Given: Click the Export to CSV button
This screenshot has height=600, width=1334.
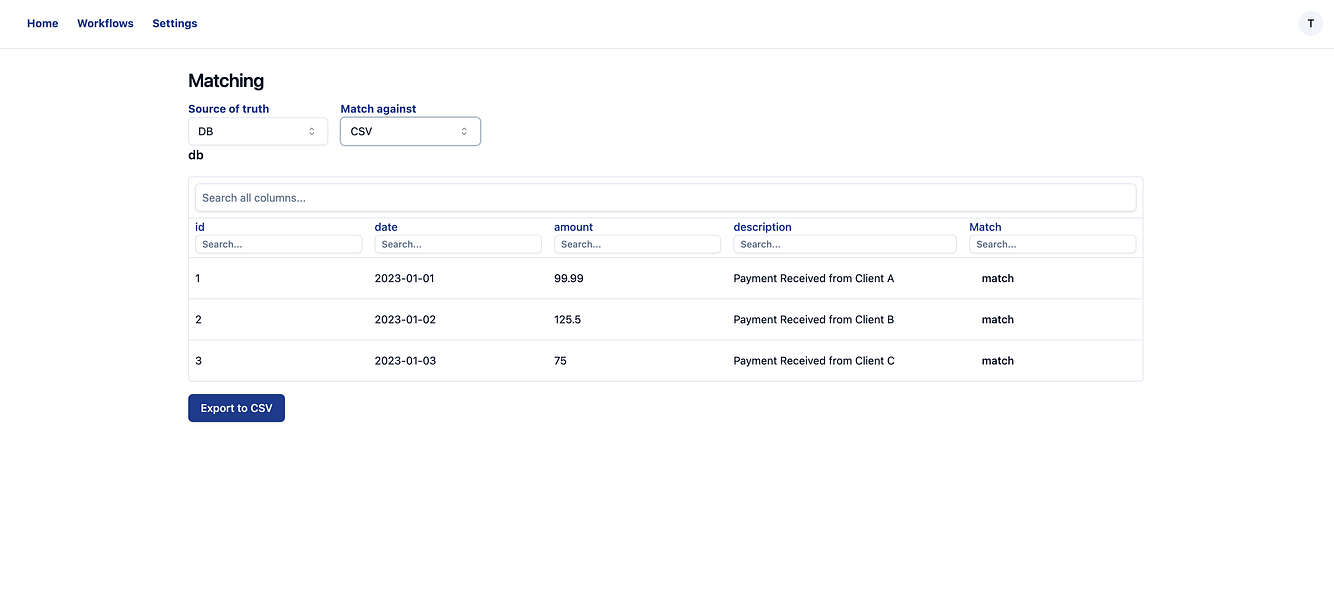Looking at the screenshot, I should (x=236, y=408).
